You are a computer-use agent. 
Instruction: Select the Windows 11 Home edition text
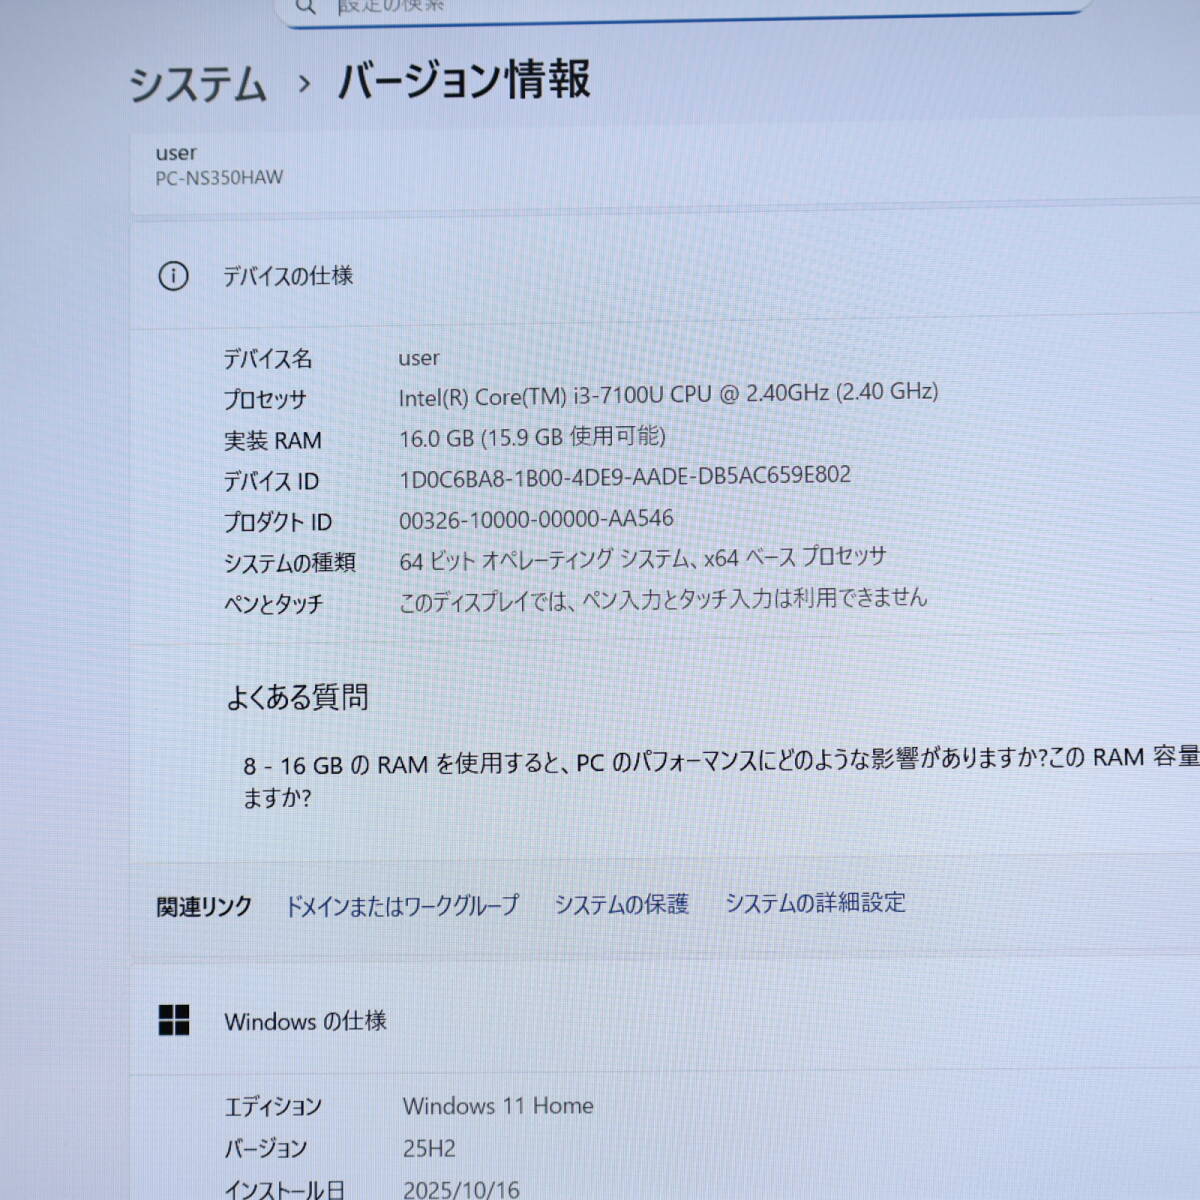[498, 1106]
